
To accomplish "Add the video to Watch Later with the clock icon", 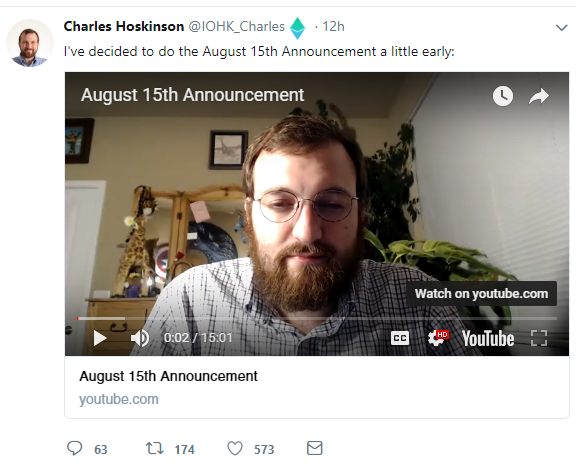I will click(x=503, y=96).
